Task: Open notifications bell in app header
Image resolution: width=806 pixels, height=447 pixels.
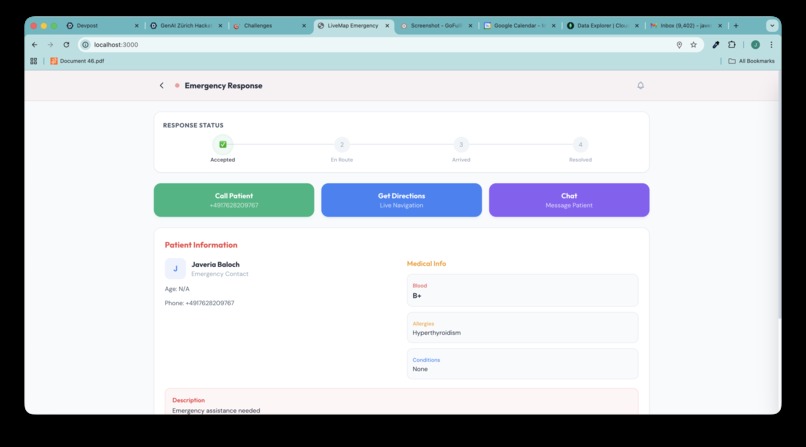Action: pyautogui.click(x=640, y=85)
